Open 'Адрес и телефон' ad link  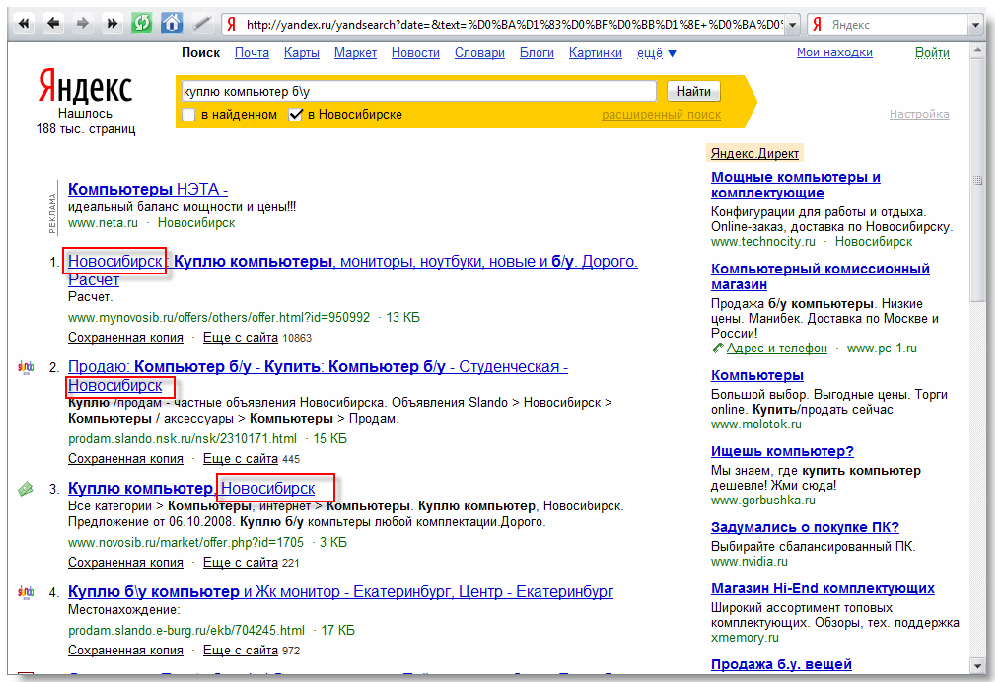pos(777,348)
